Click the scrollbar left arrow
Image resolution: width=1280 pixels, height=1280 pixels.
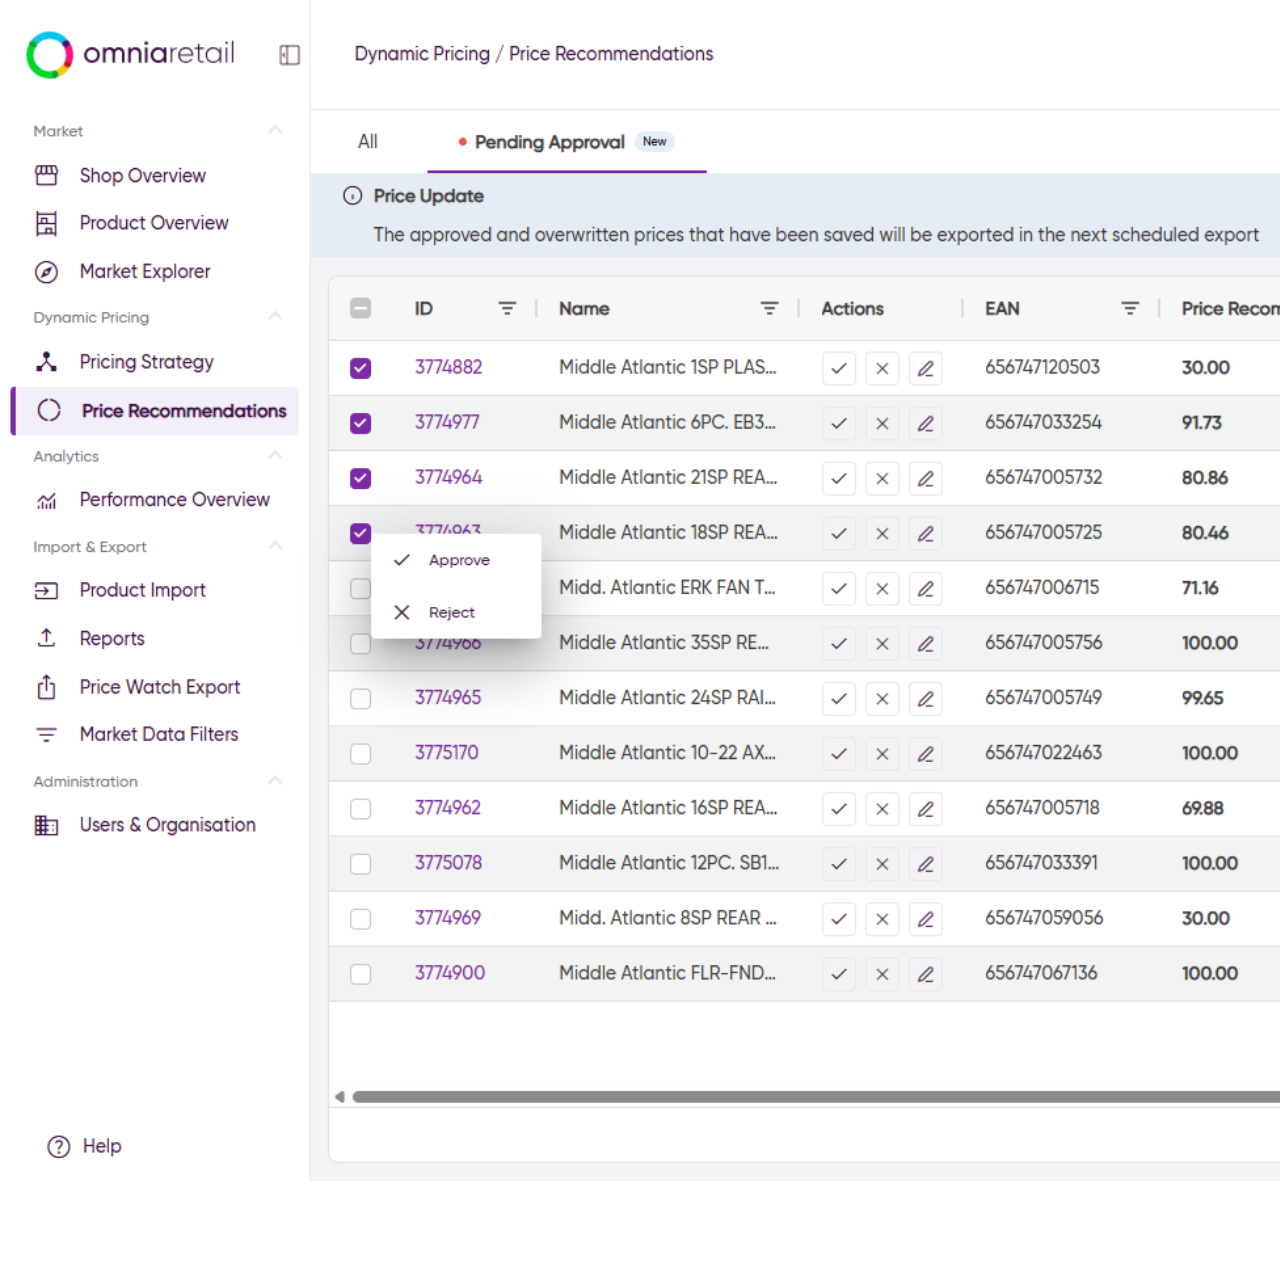pos(339,1097)
